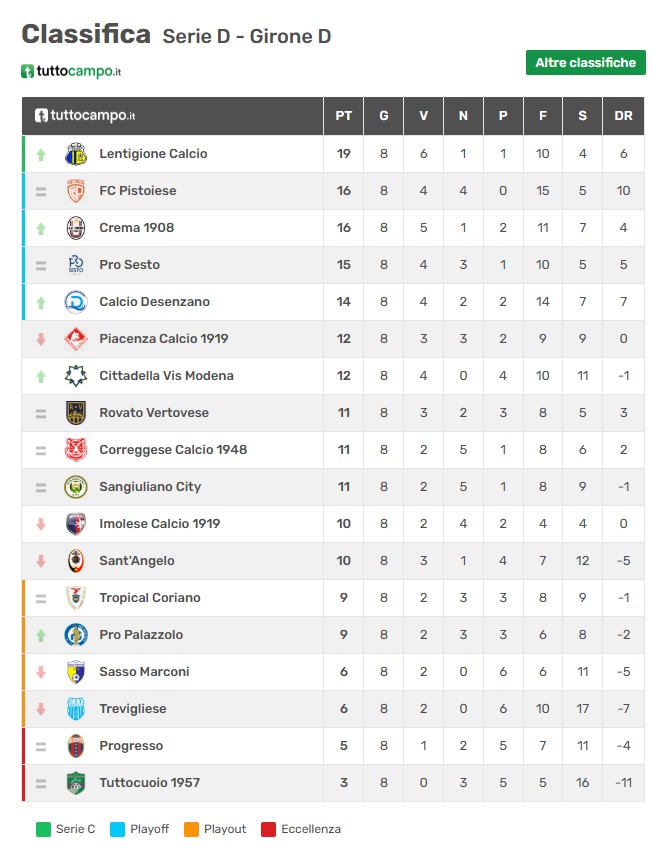This screenshot has width=665, height=857.
Task: Click the Crema 1908 club logo
Action: coord(76,228)
